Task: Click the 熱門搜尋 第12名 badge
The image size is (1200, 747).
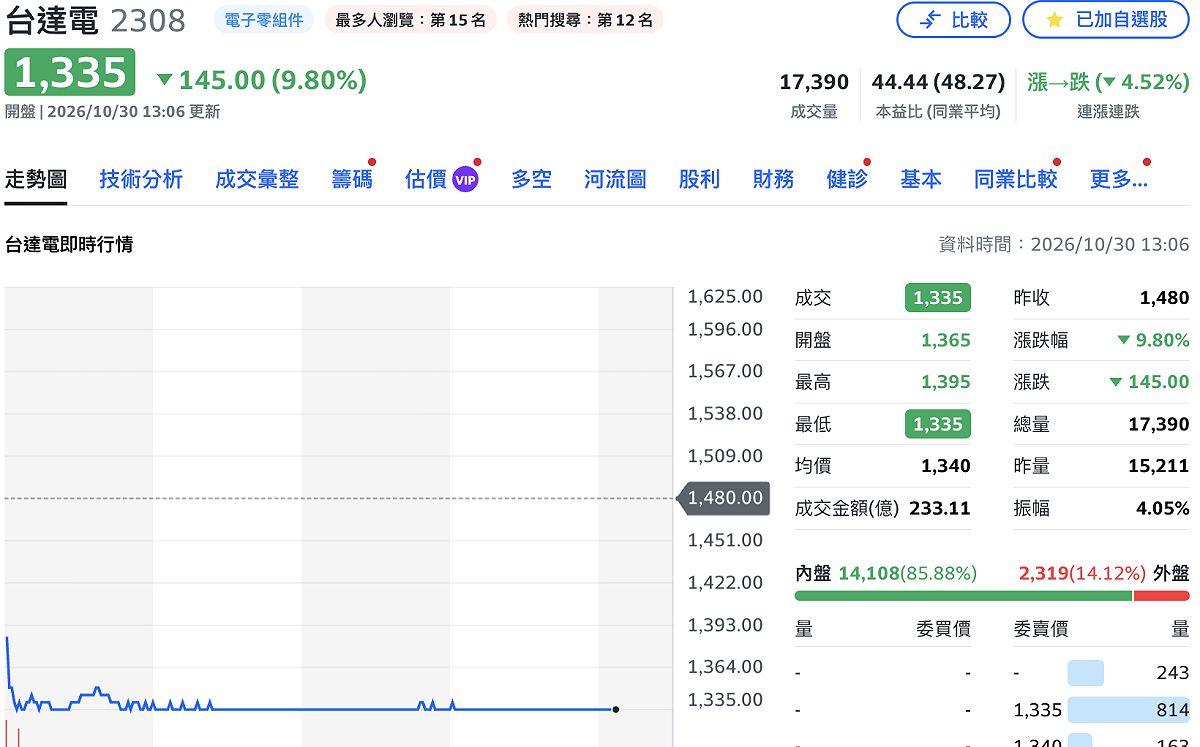Action: tap(585, 20)
